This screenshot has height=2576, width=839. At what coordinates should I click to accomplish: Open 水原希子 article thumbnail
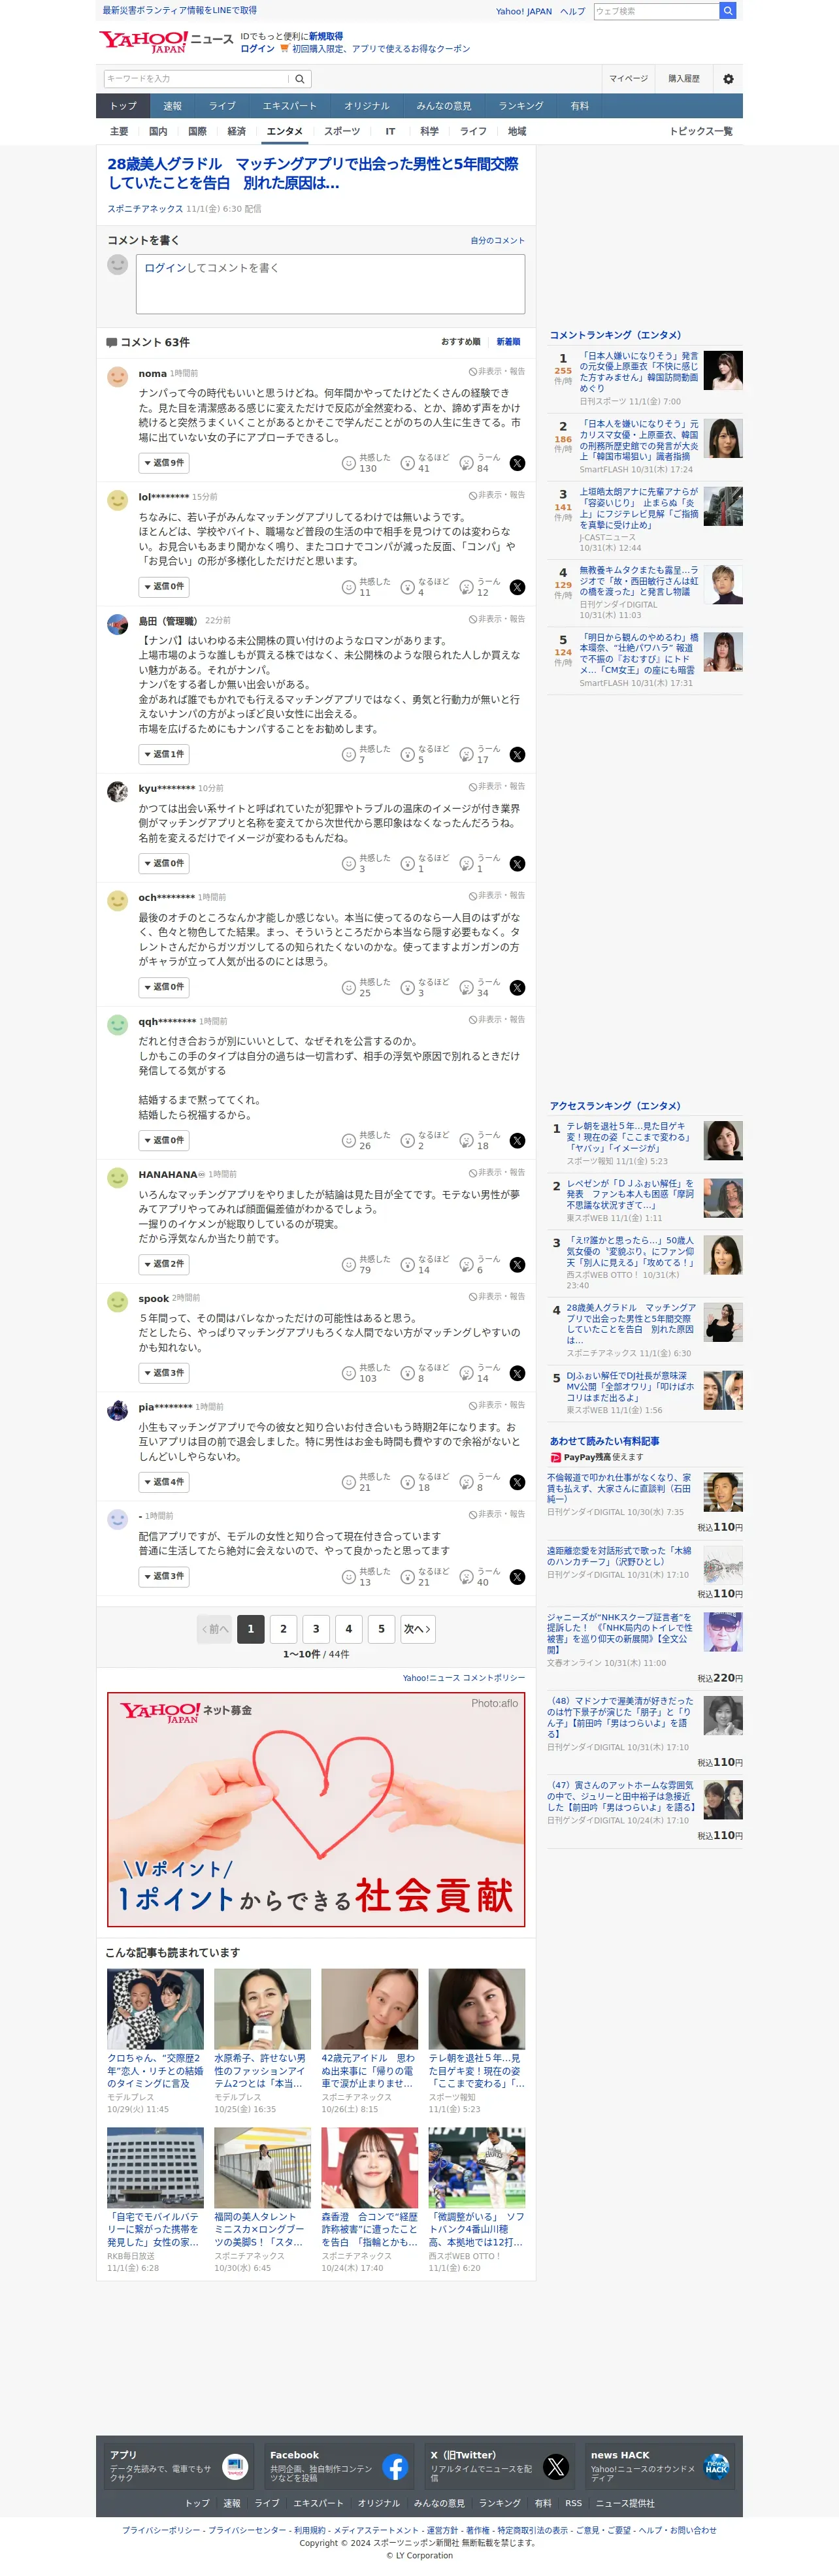(262, 2010)
